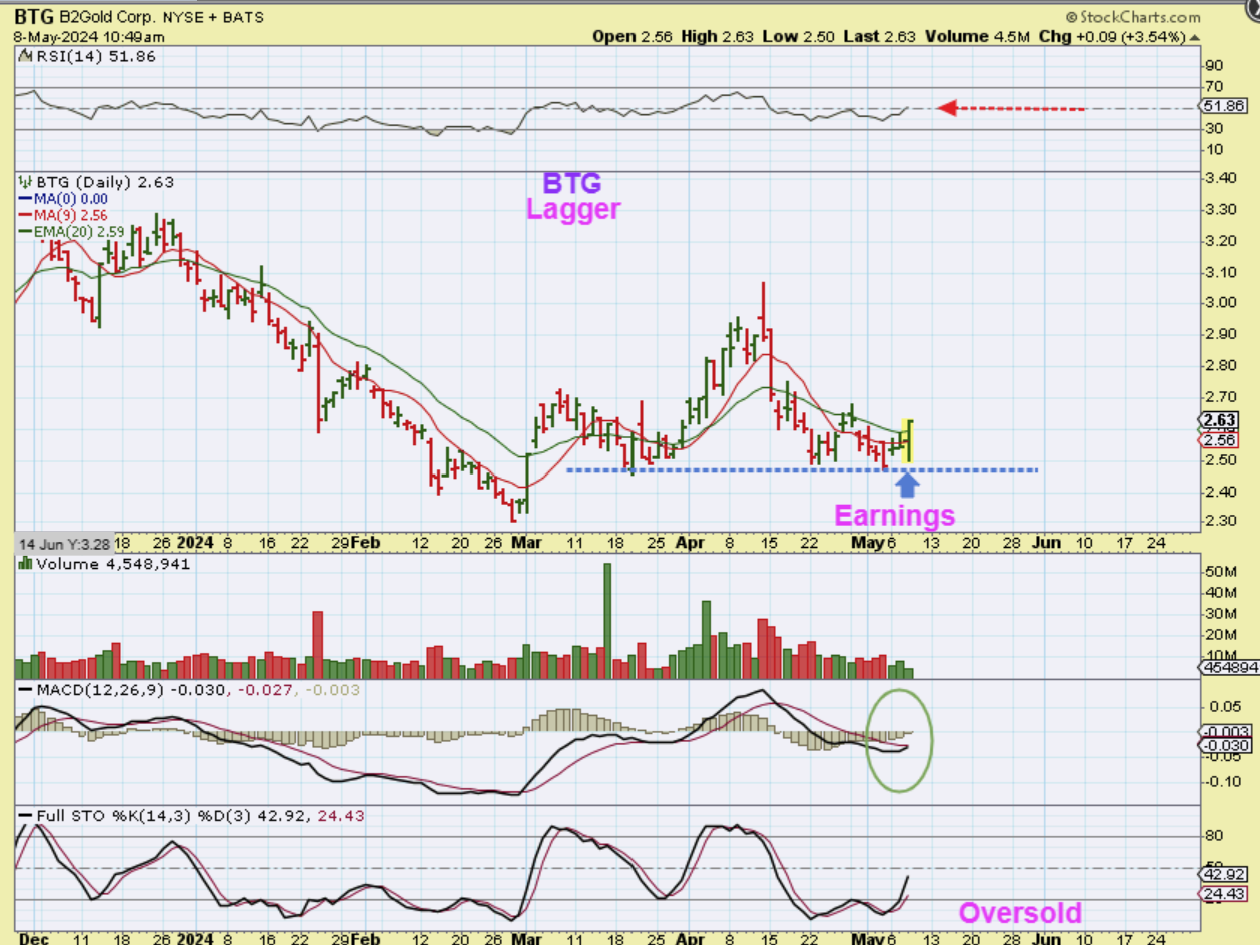The height and width of the screenshot is (945, 1260).
Task: Open the StockCharts.com copyright link
Action: 1132,17
